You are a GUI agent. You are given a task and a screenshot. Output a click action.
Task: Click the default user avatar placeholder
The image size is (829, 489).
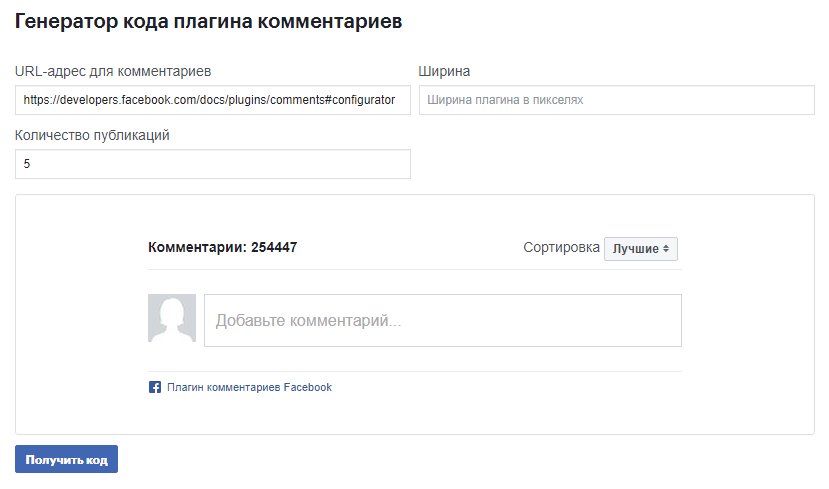pyautogui.click(x=172, y=318)
